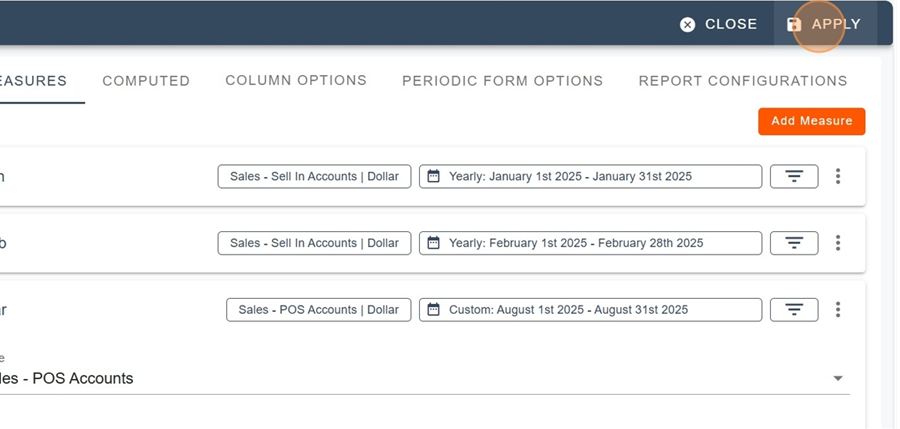Image resolution: width=900 pixels, height=429 pixels.
Task: Open the Report Configurations tab
Action: (743, 81)
